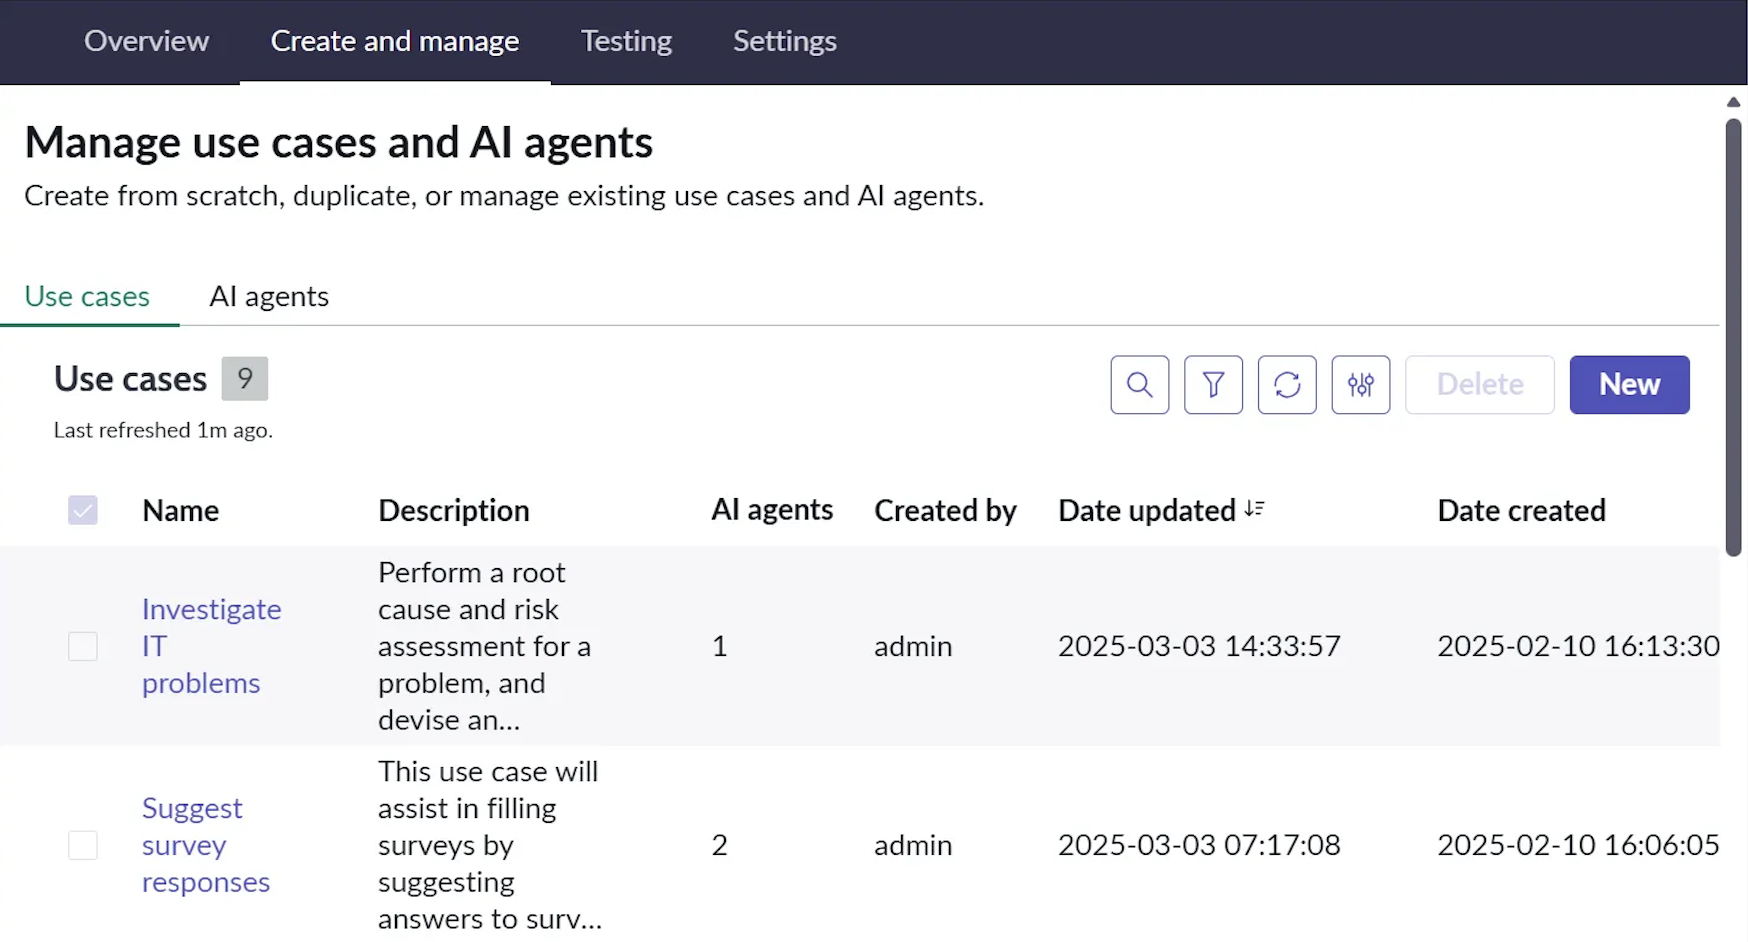The image size is (1748, 942).
Task: Click the filter funnel icon
Action: point(1213,385)
